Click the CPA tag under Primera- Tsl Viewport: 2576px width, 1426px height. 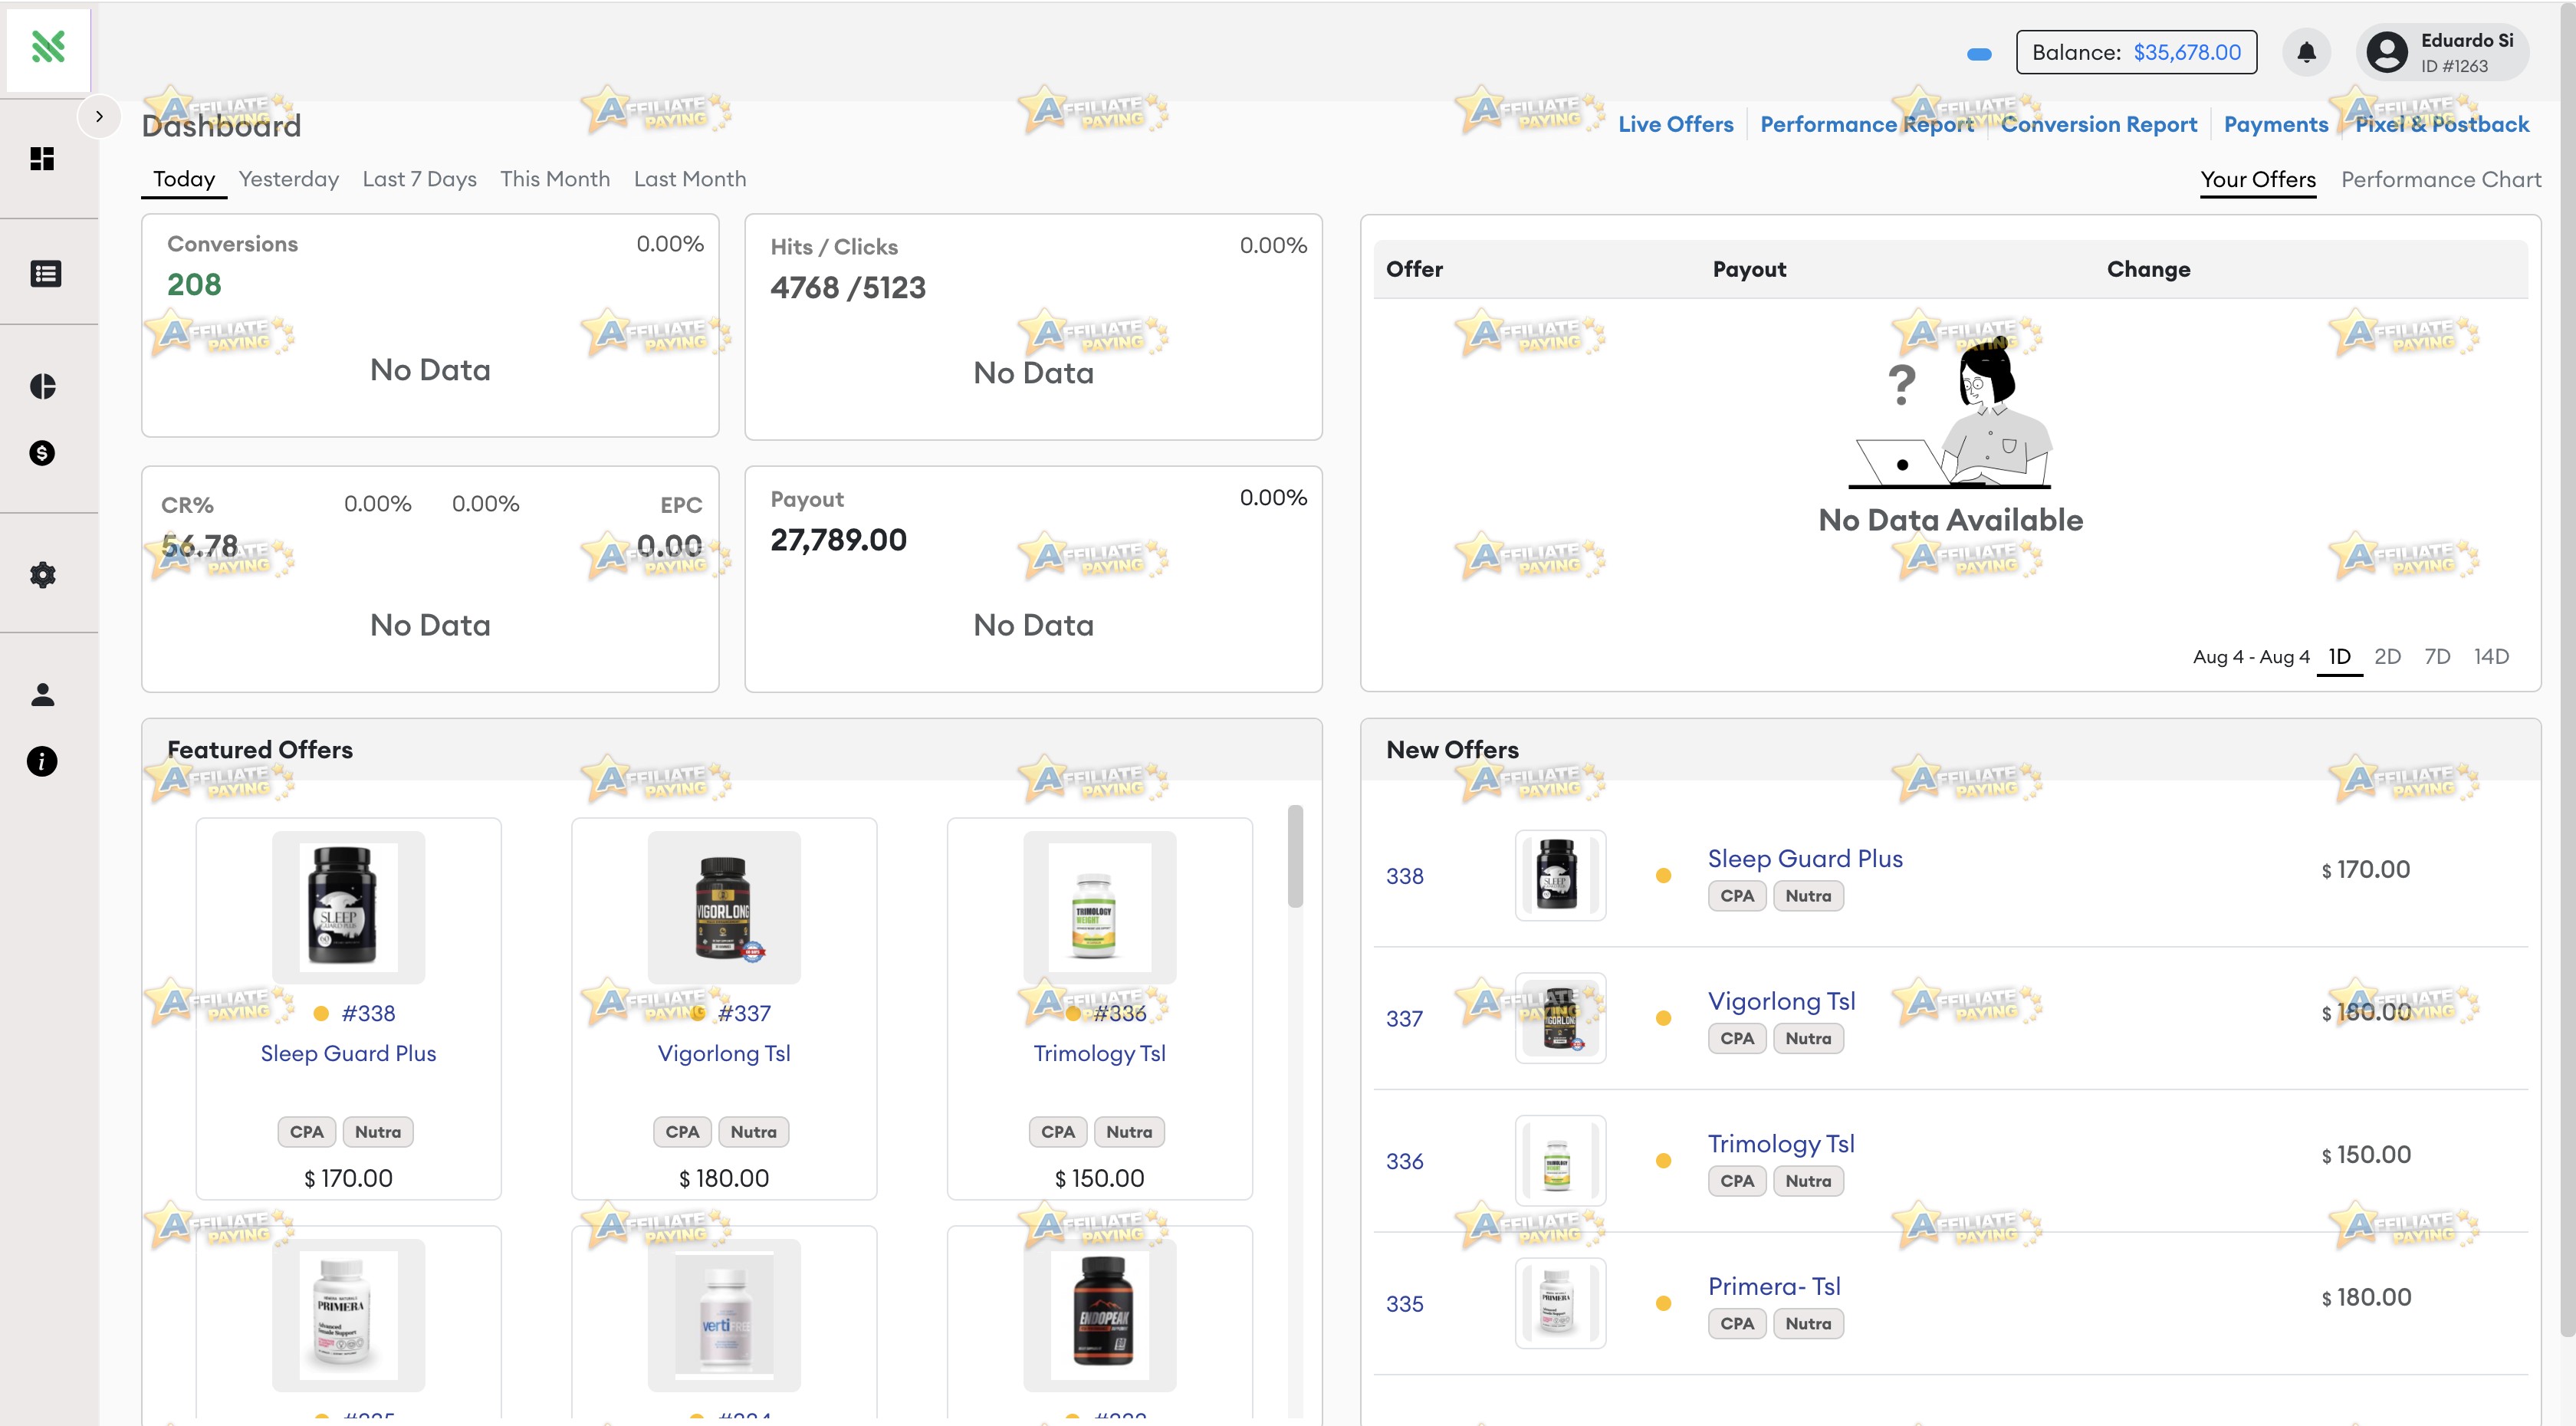[1737, 1324]
